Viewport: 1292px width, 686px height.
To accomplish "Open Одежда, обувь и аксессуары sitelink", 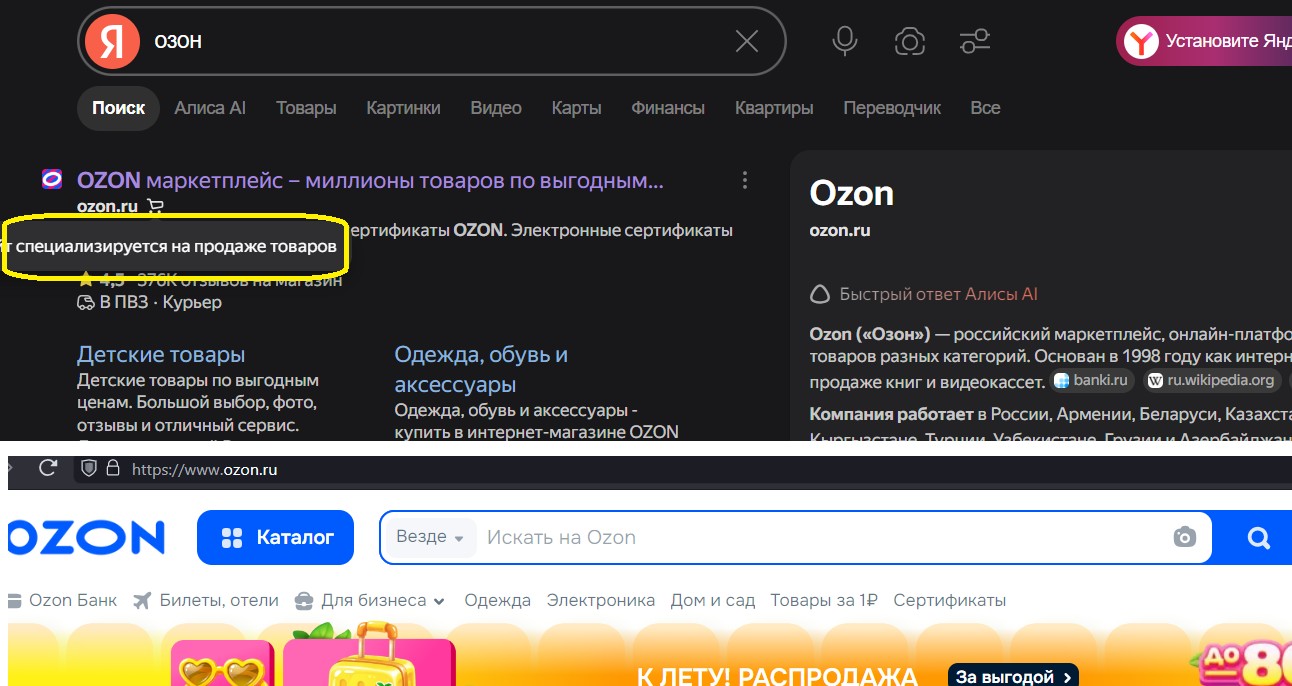I will pyautogui.click(x=481, y=369).
